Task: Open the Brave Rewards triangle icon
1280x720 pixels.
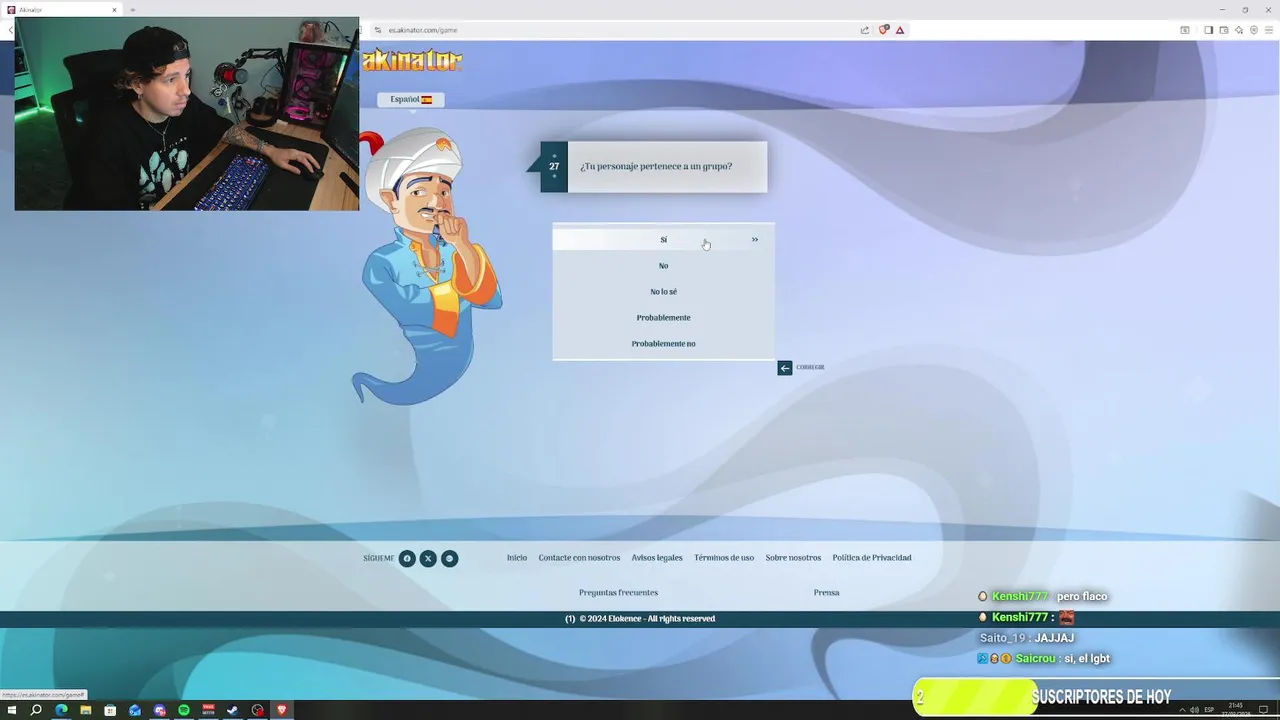Action: click(x=900, y=30)
